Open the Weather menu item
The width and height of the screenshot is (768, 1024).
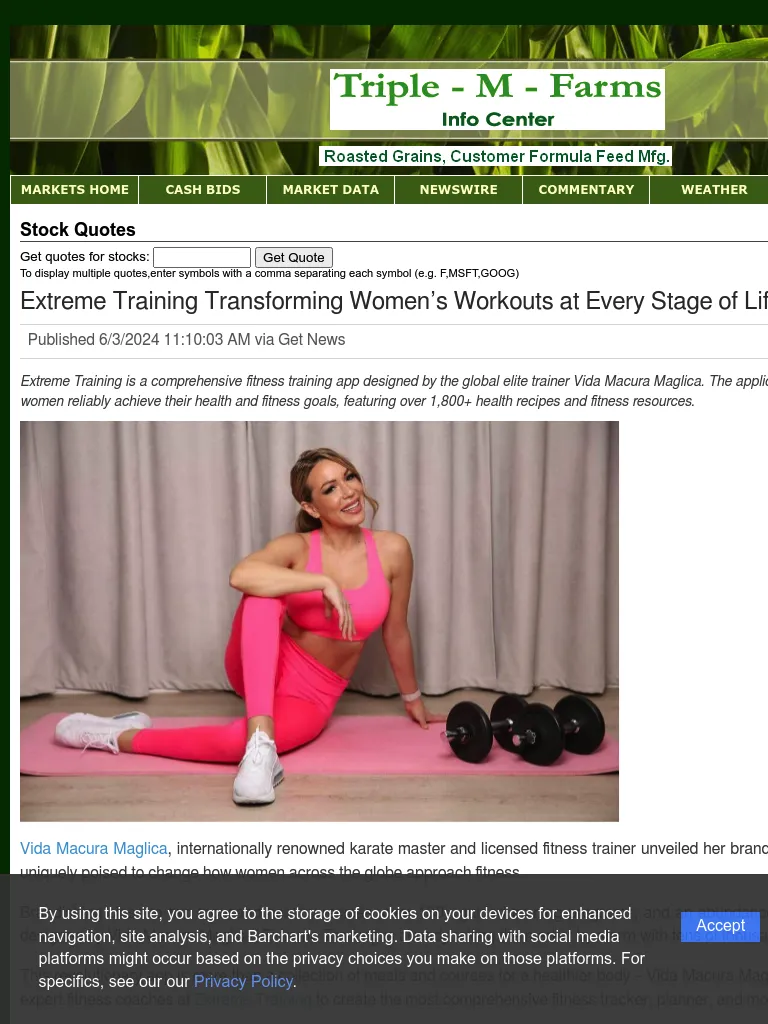click(714, 189)
